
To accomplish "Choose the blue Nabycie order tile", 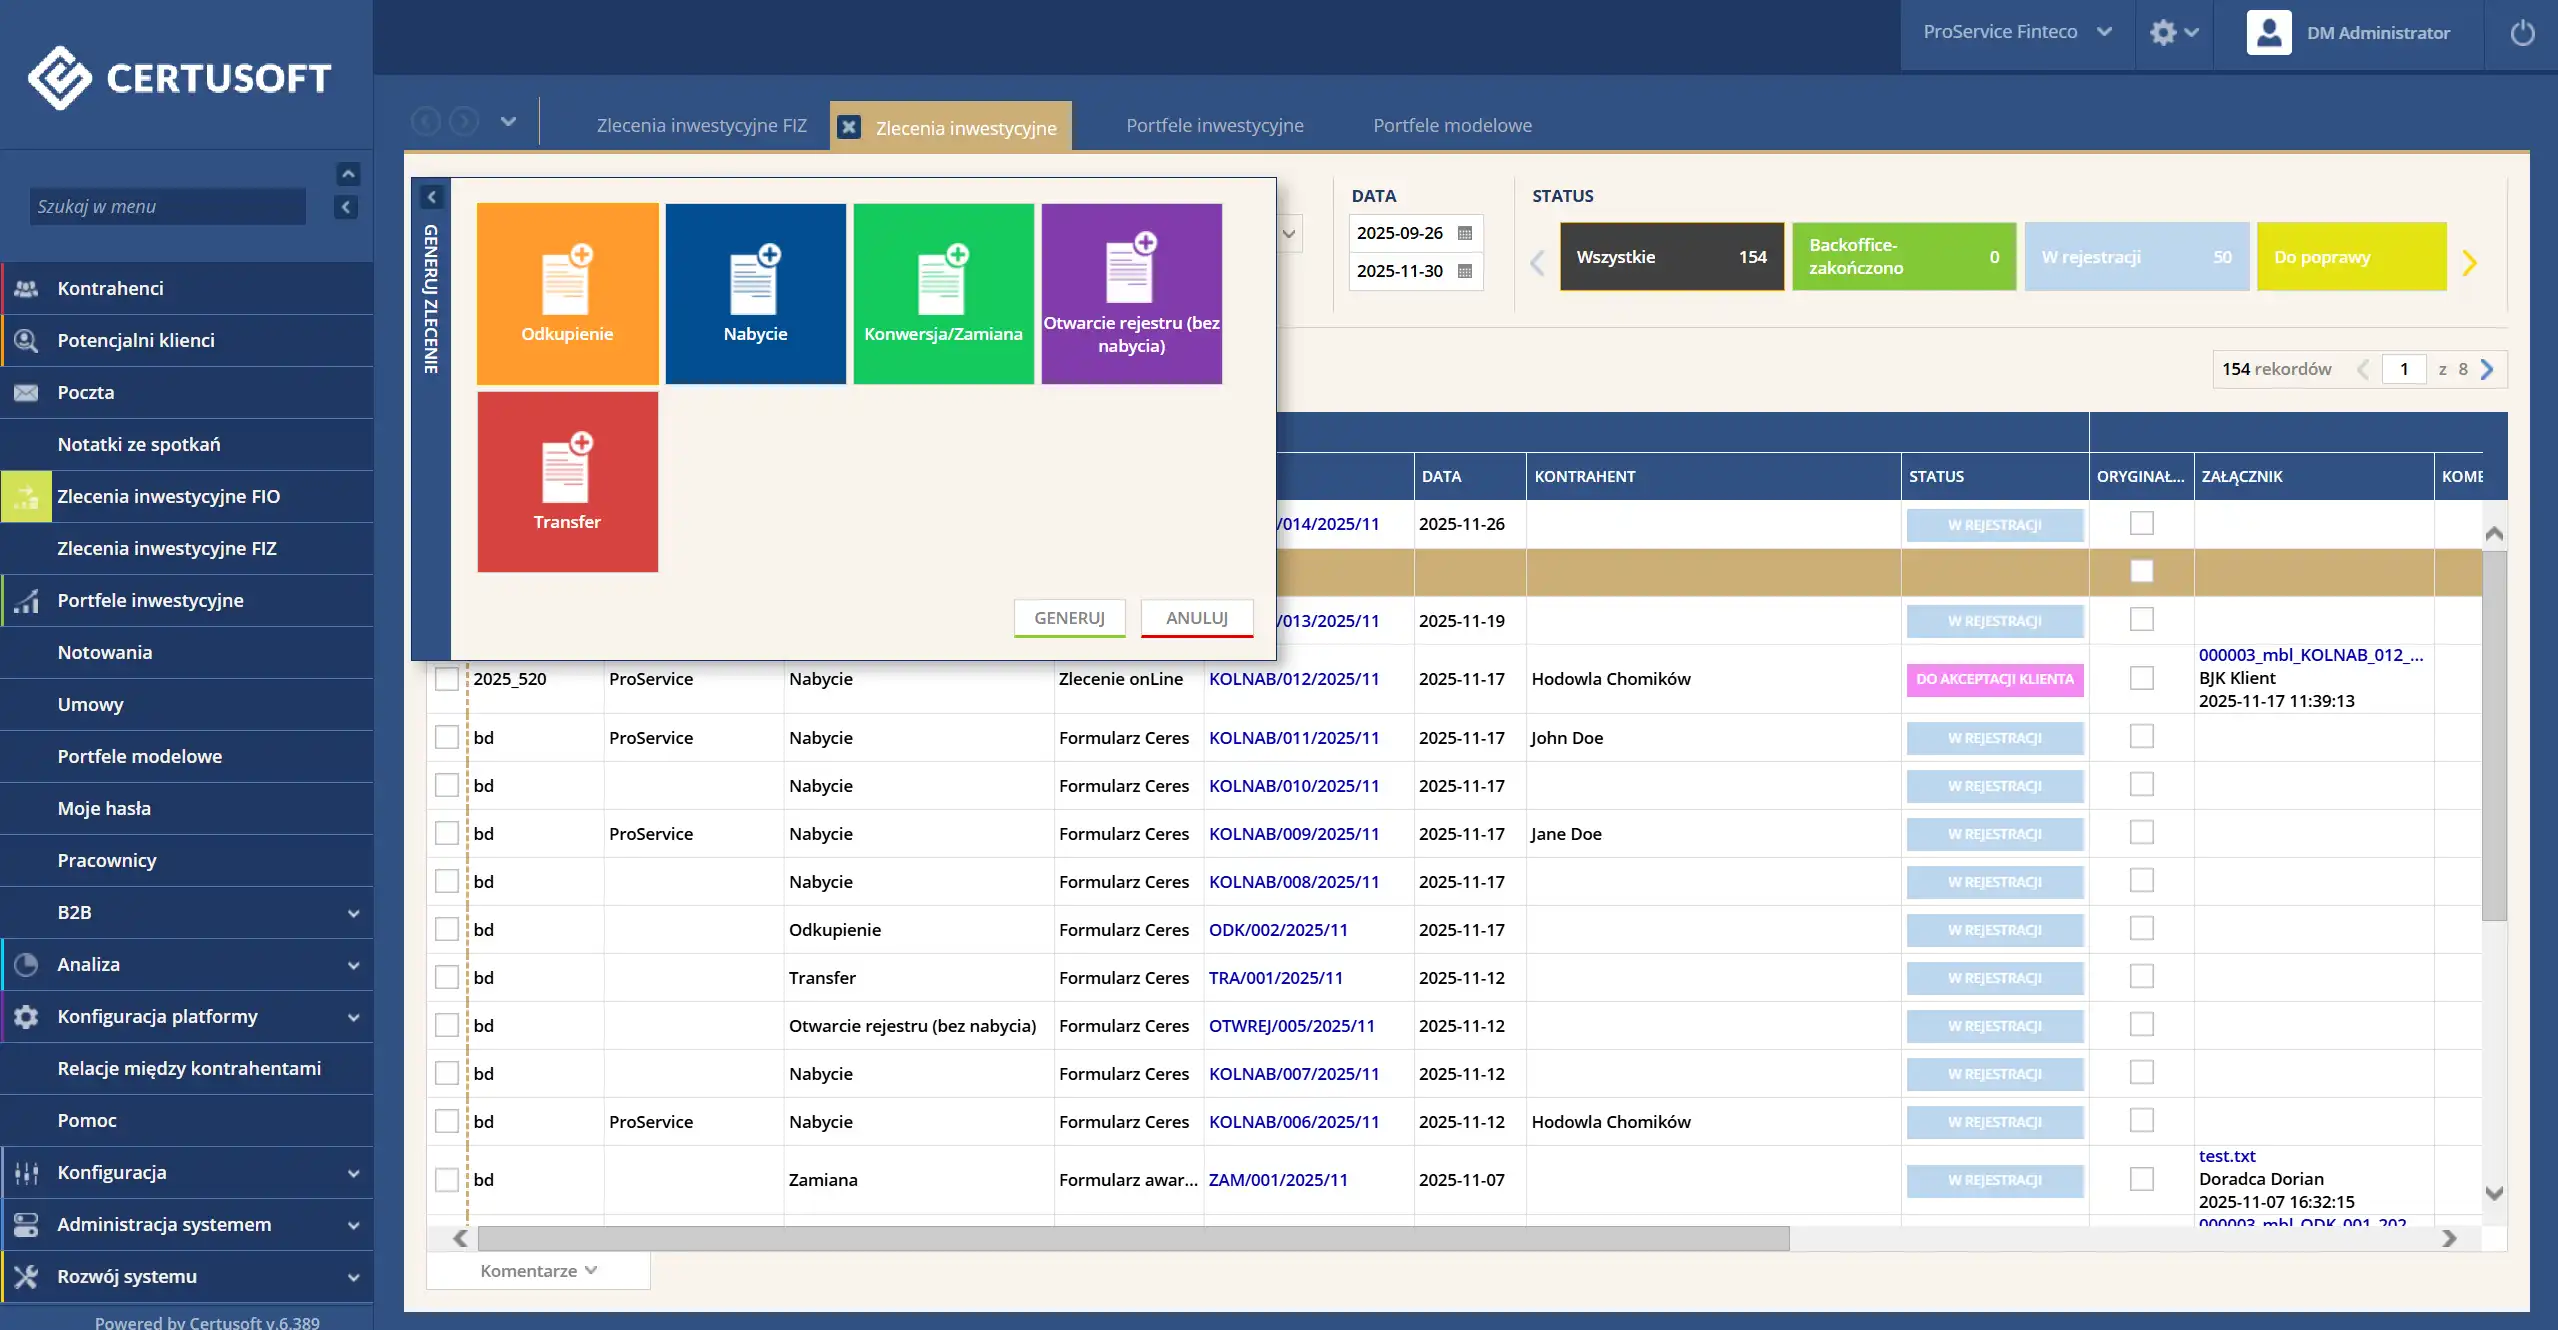I will click(x=755, y=293).
